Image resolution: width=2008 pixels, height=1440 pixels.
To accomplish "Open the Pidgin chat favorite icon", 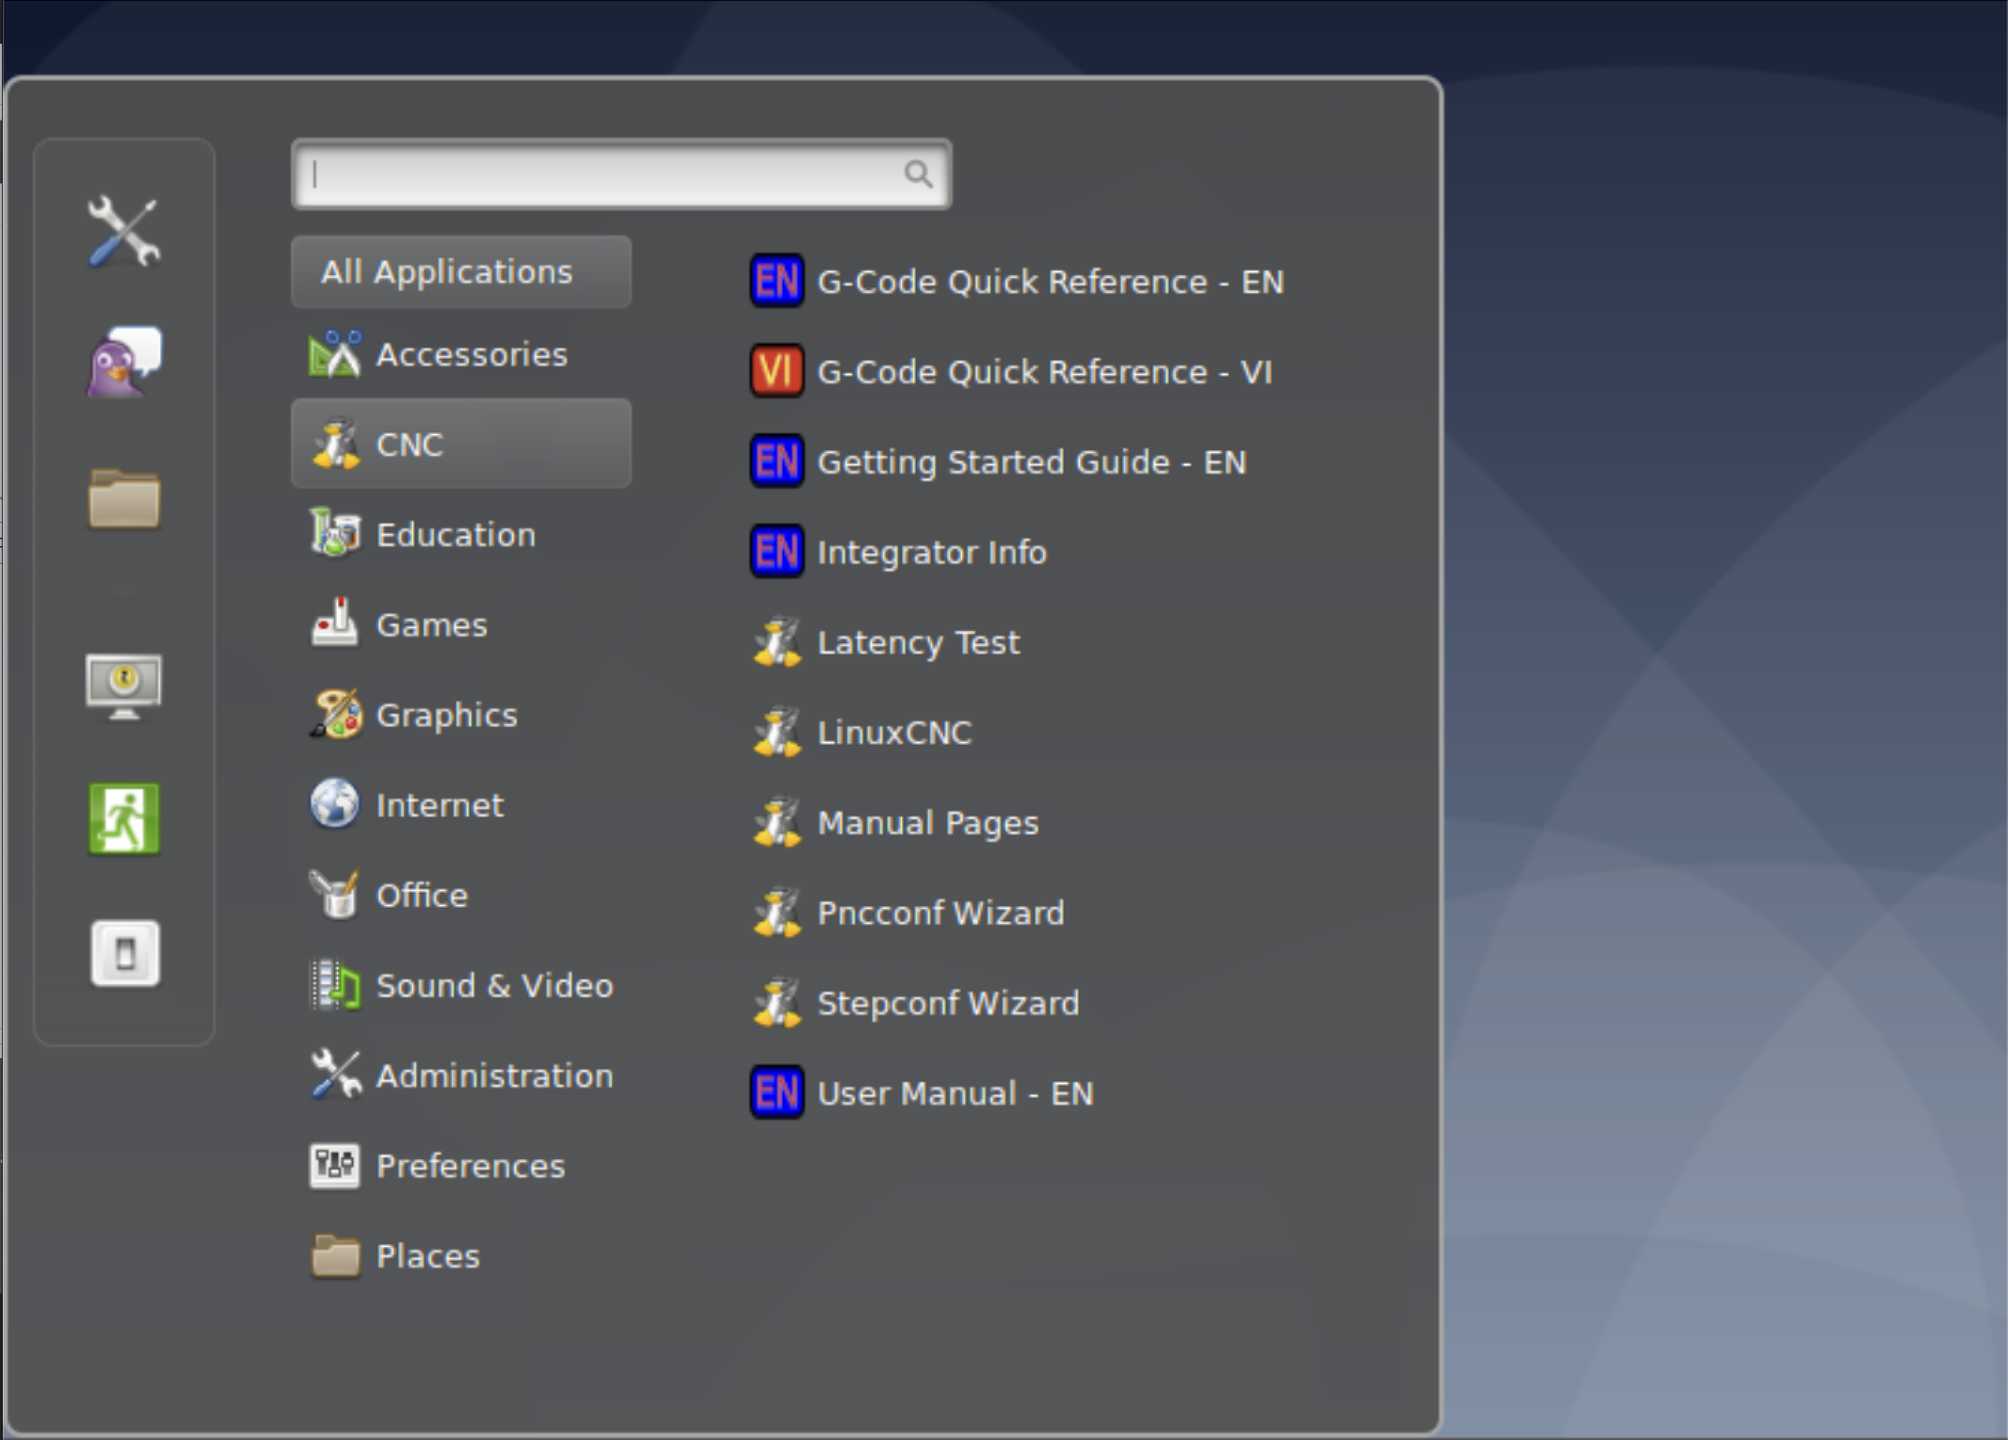I will [x=123, y=362].
